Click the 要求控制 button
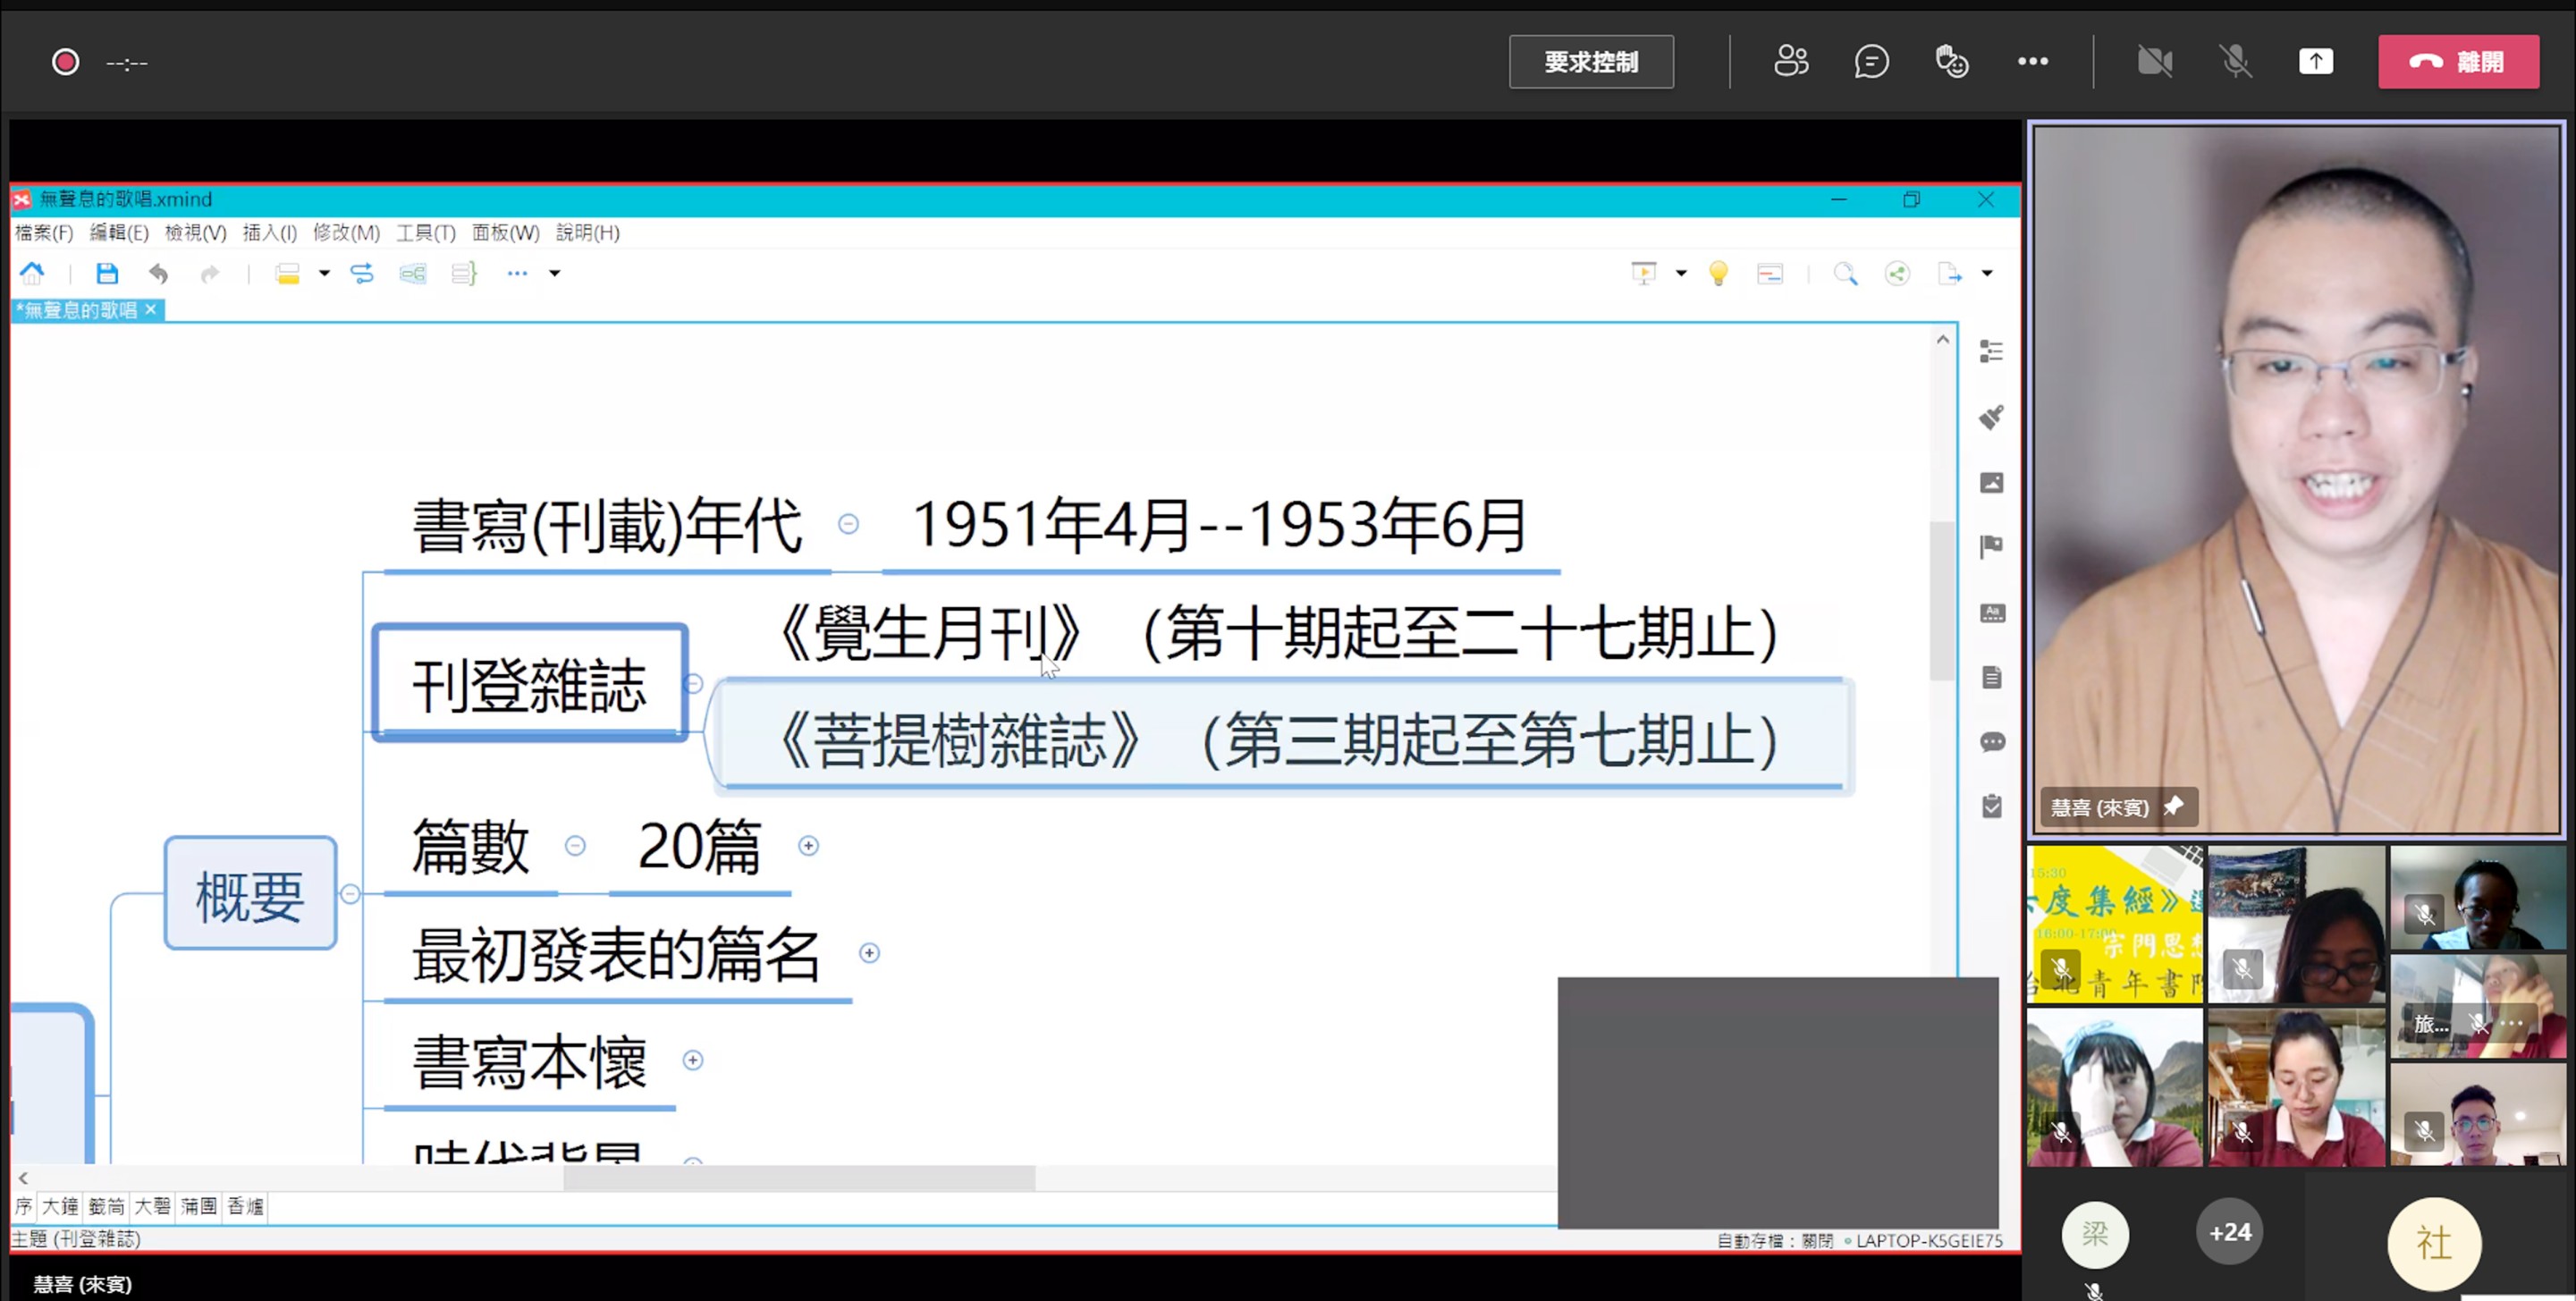Viewport: 2576px width, 1301px height. (1591, 62)
